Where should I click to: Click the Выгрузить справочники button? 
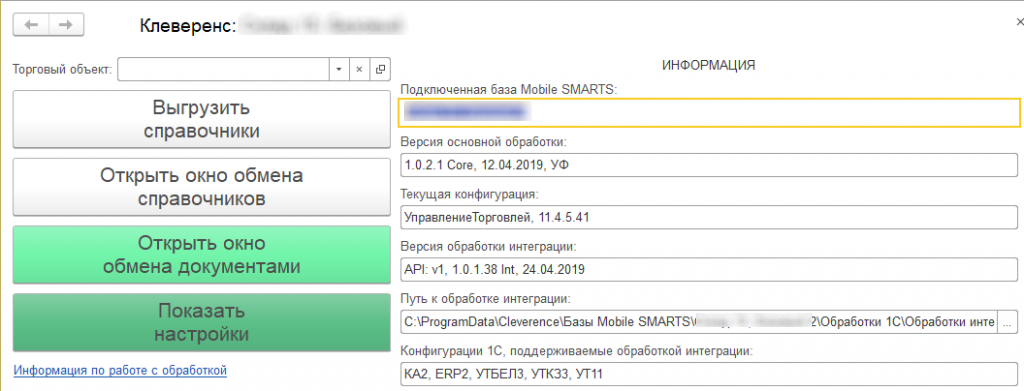click(x=201, y=119)
